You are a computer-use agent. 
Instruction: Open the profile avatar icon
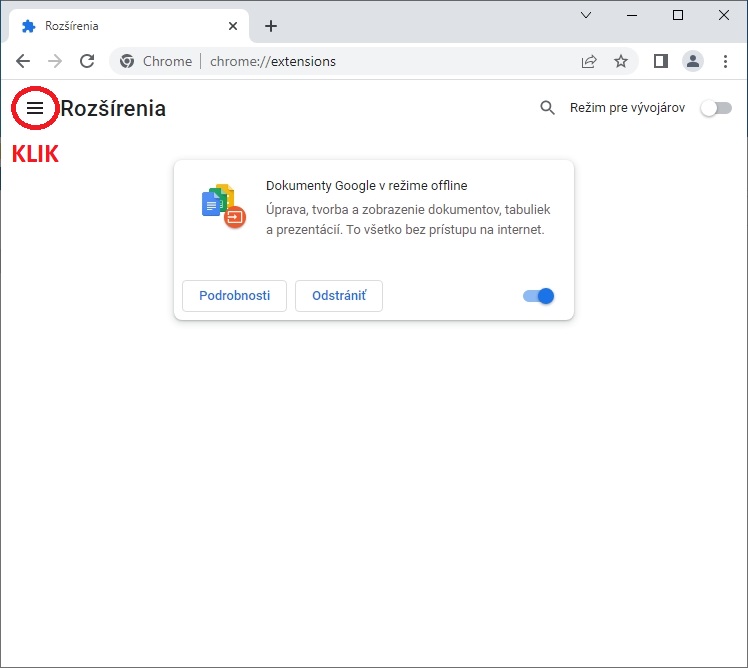point(693,61)
